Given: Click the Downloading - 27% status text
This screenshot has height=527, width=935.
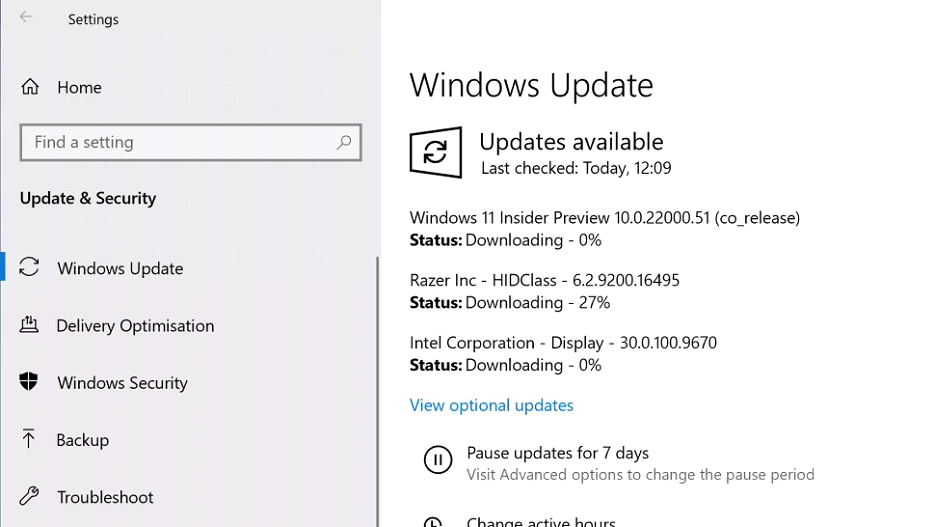Looking at the screenshot, I should (x=538, y=303).
